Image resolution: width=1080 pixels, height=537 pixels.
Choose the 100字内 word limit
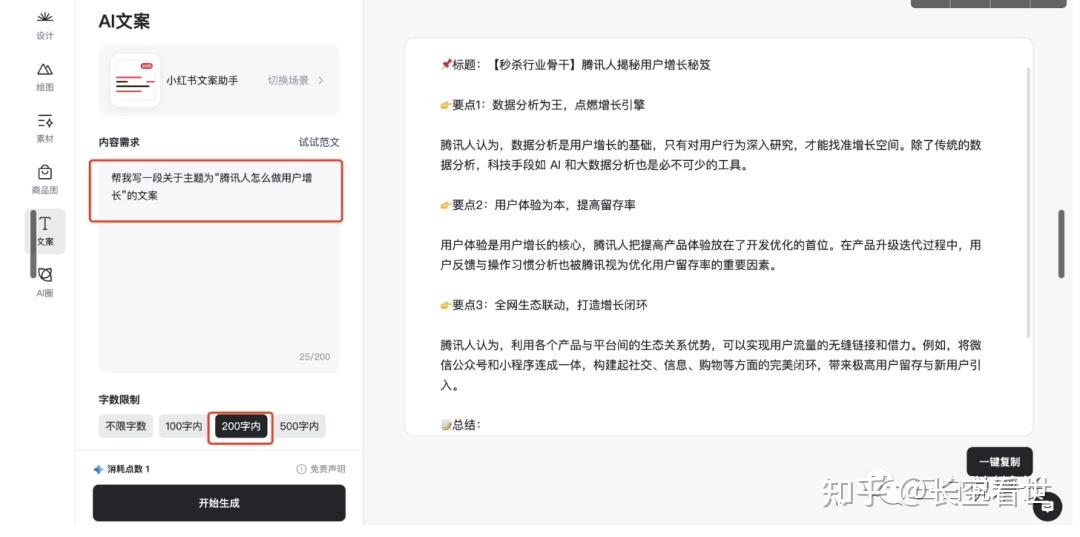pyautogui.click(x=183, y=427)
